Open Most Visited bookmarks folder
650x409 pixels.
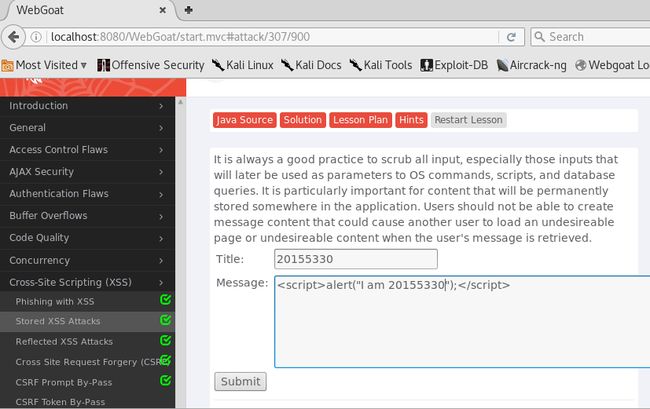(44, 65)
